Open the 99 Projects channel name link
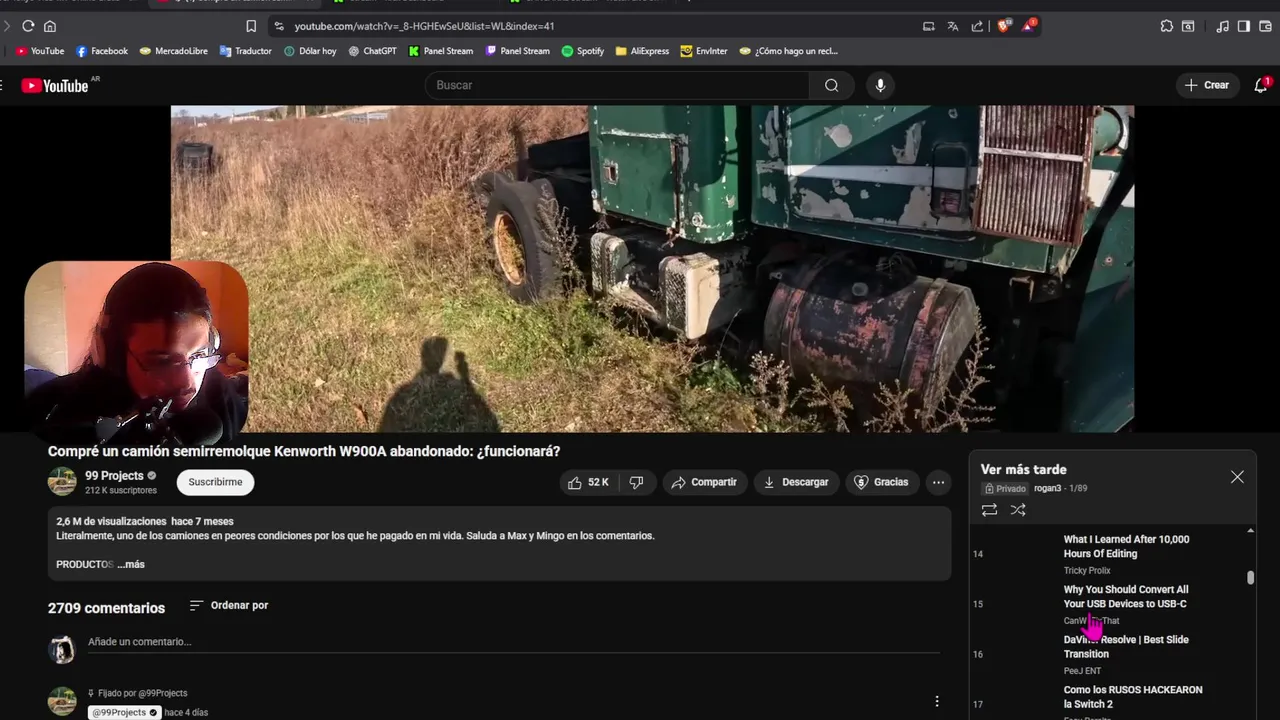 114,476
